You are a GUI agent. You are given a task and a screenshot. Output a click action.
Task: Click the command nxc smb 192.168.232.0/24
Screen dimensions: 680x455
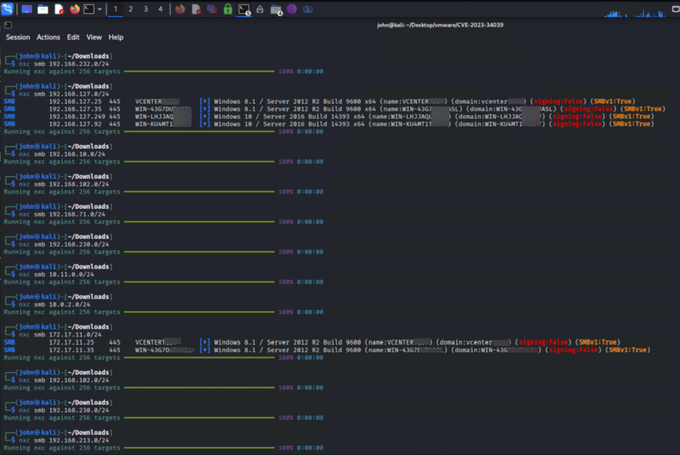pyautogui.click(x=64, y=64)
